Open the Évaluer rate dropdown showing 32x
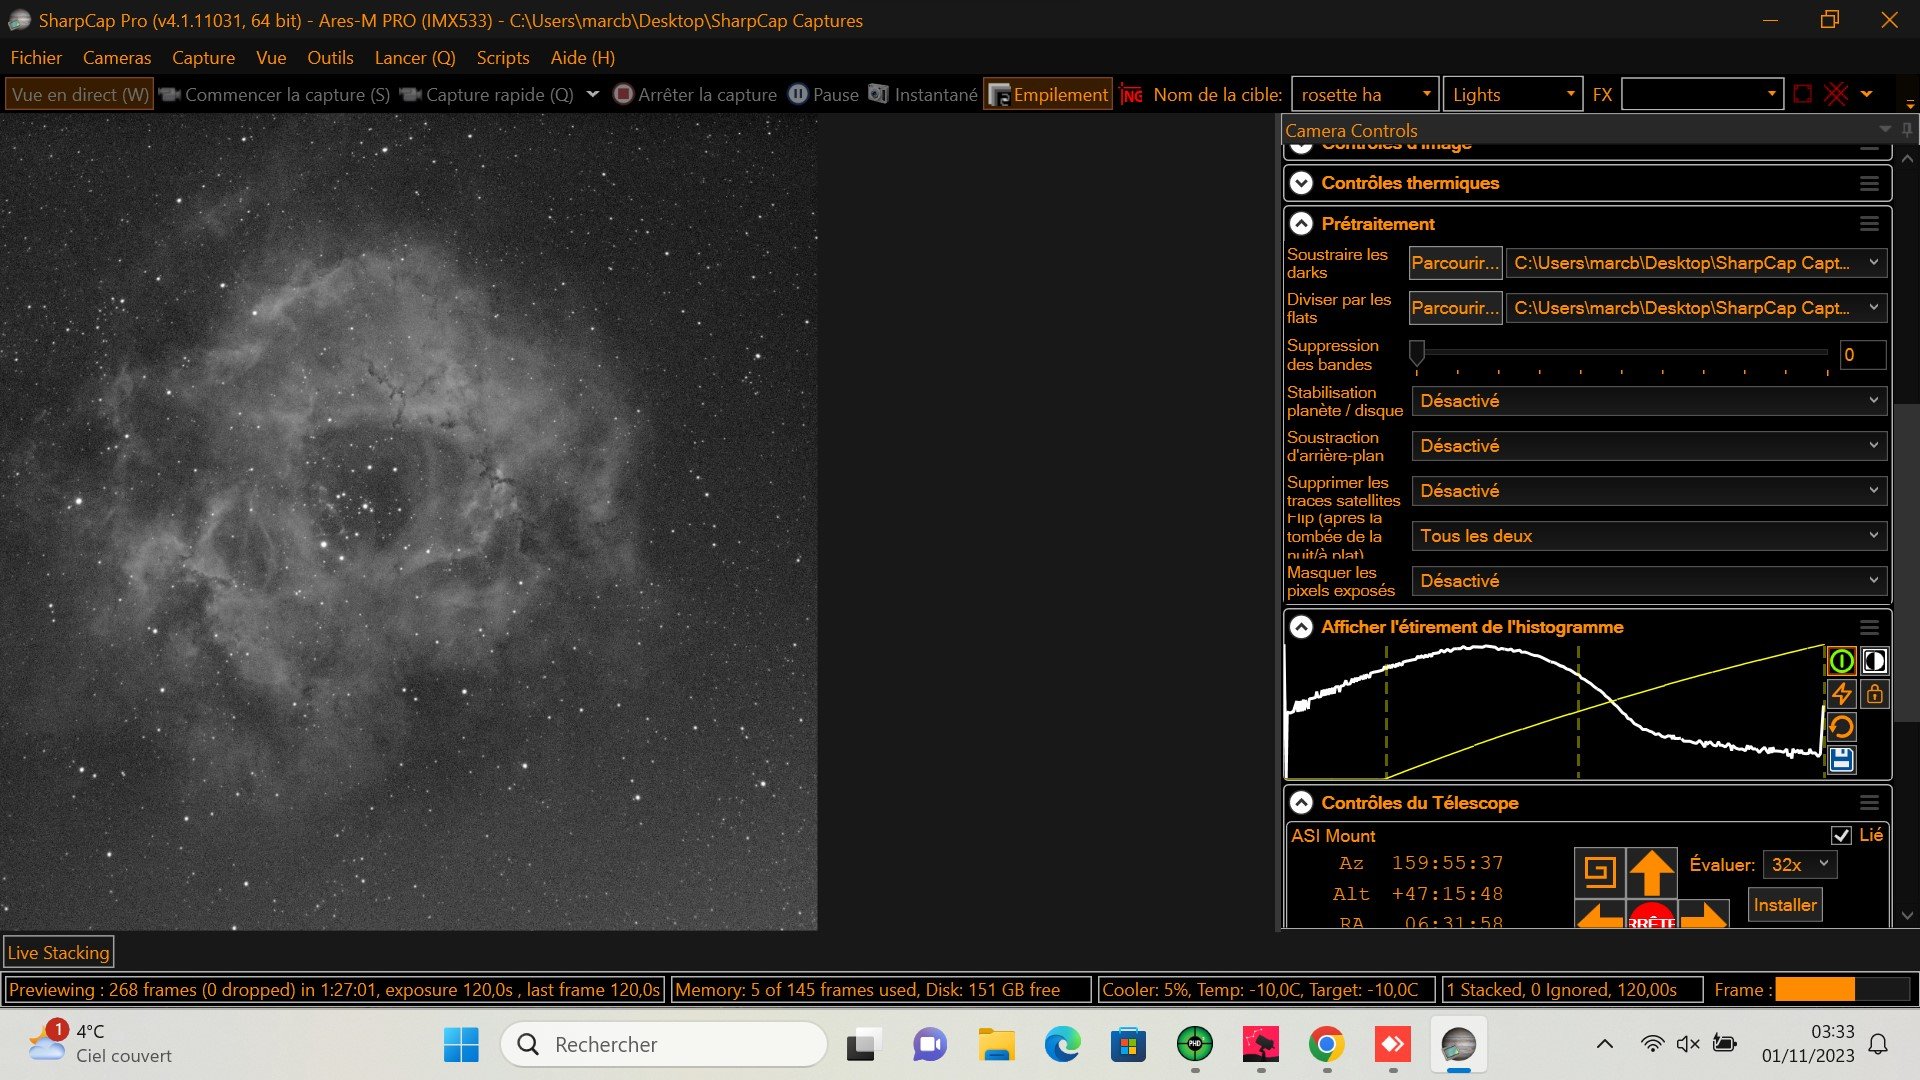This screenshot has height=1080, width=1920. [x=1800, y=865]
